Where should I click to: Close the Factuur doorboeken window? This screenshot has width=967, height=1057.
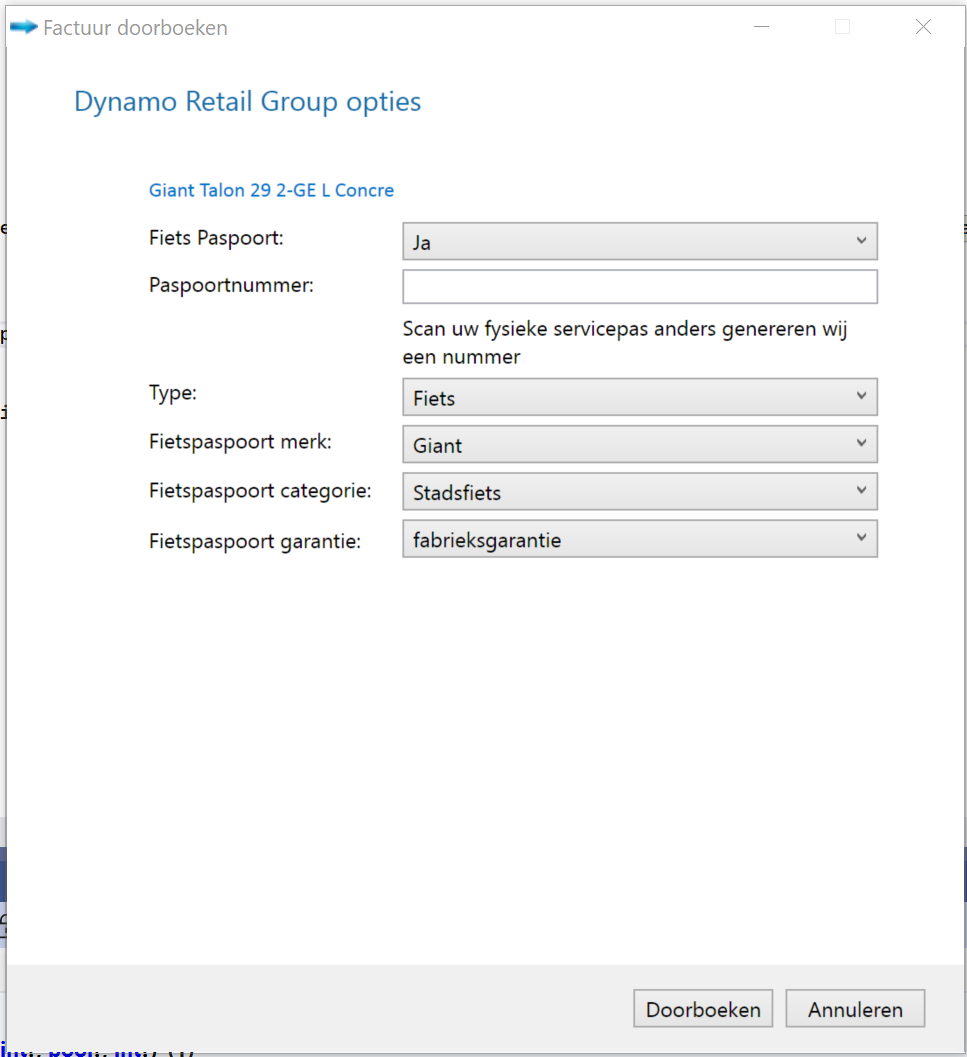pos(923,27)
